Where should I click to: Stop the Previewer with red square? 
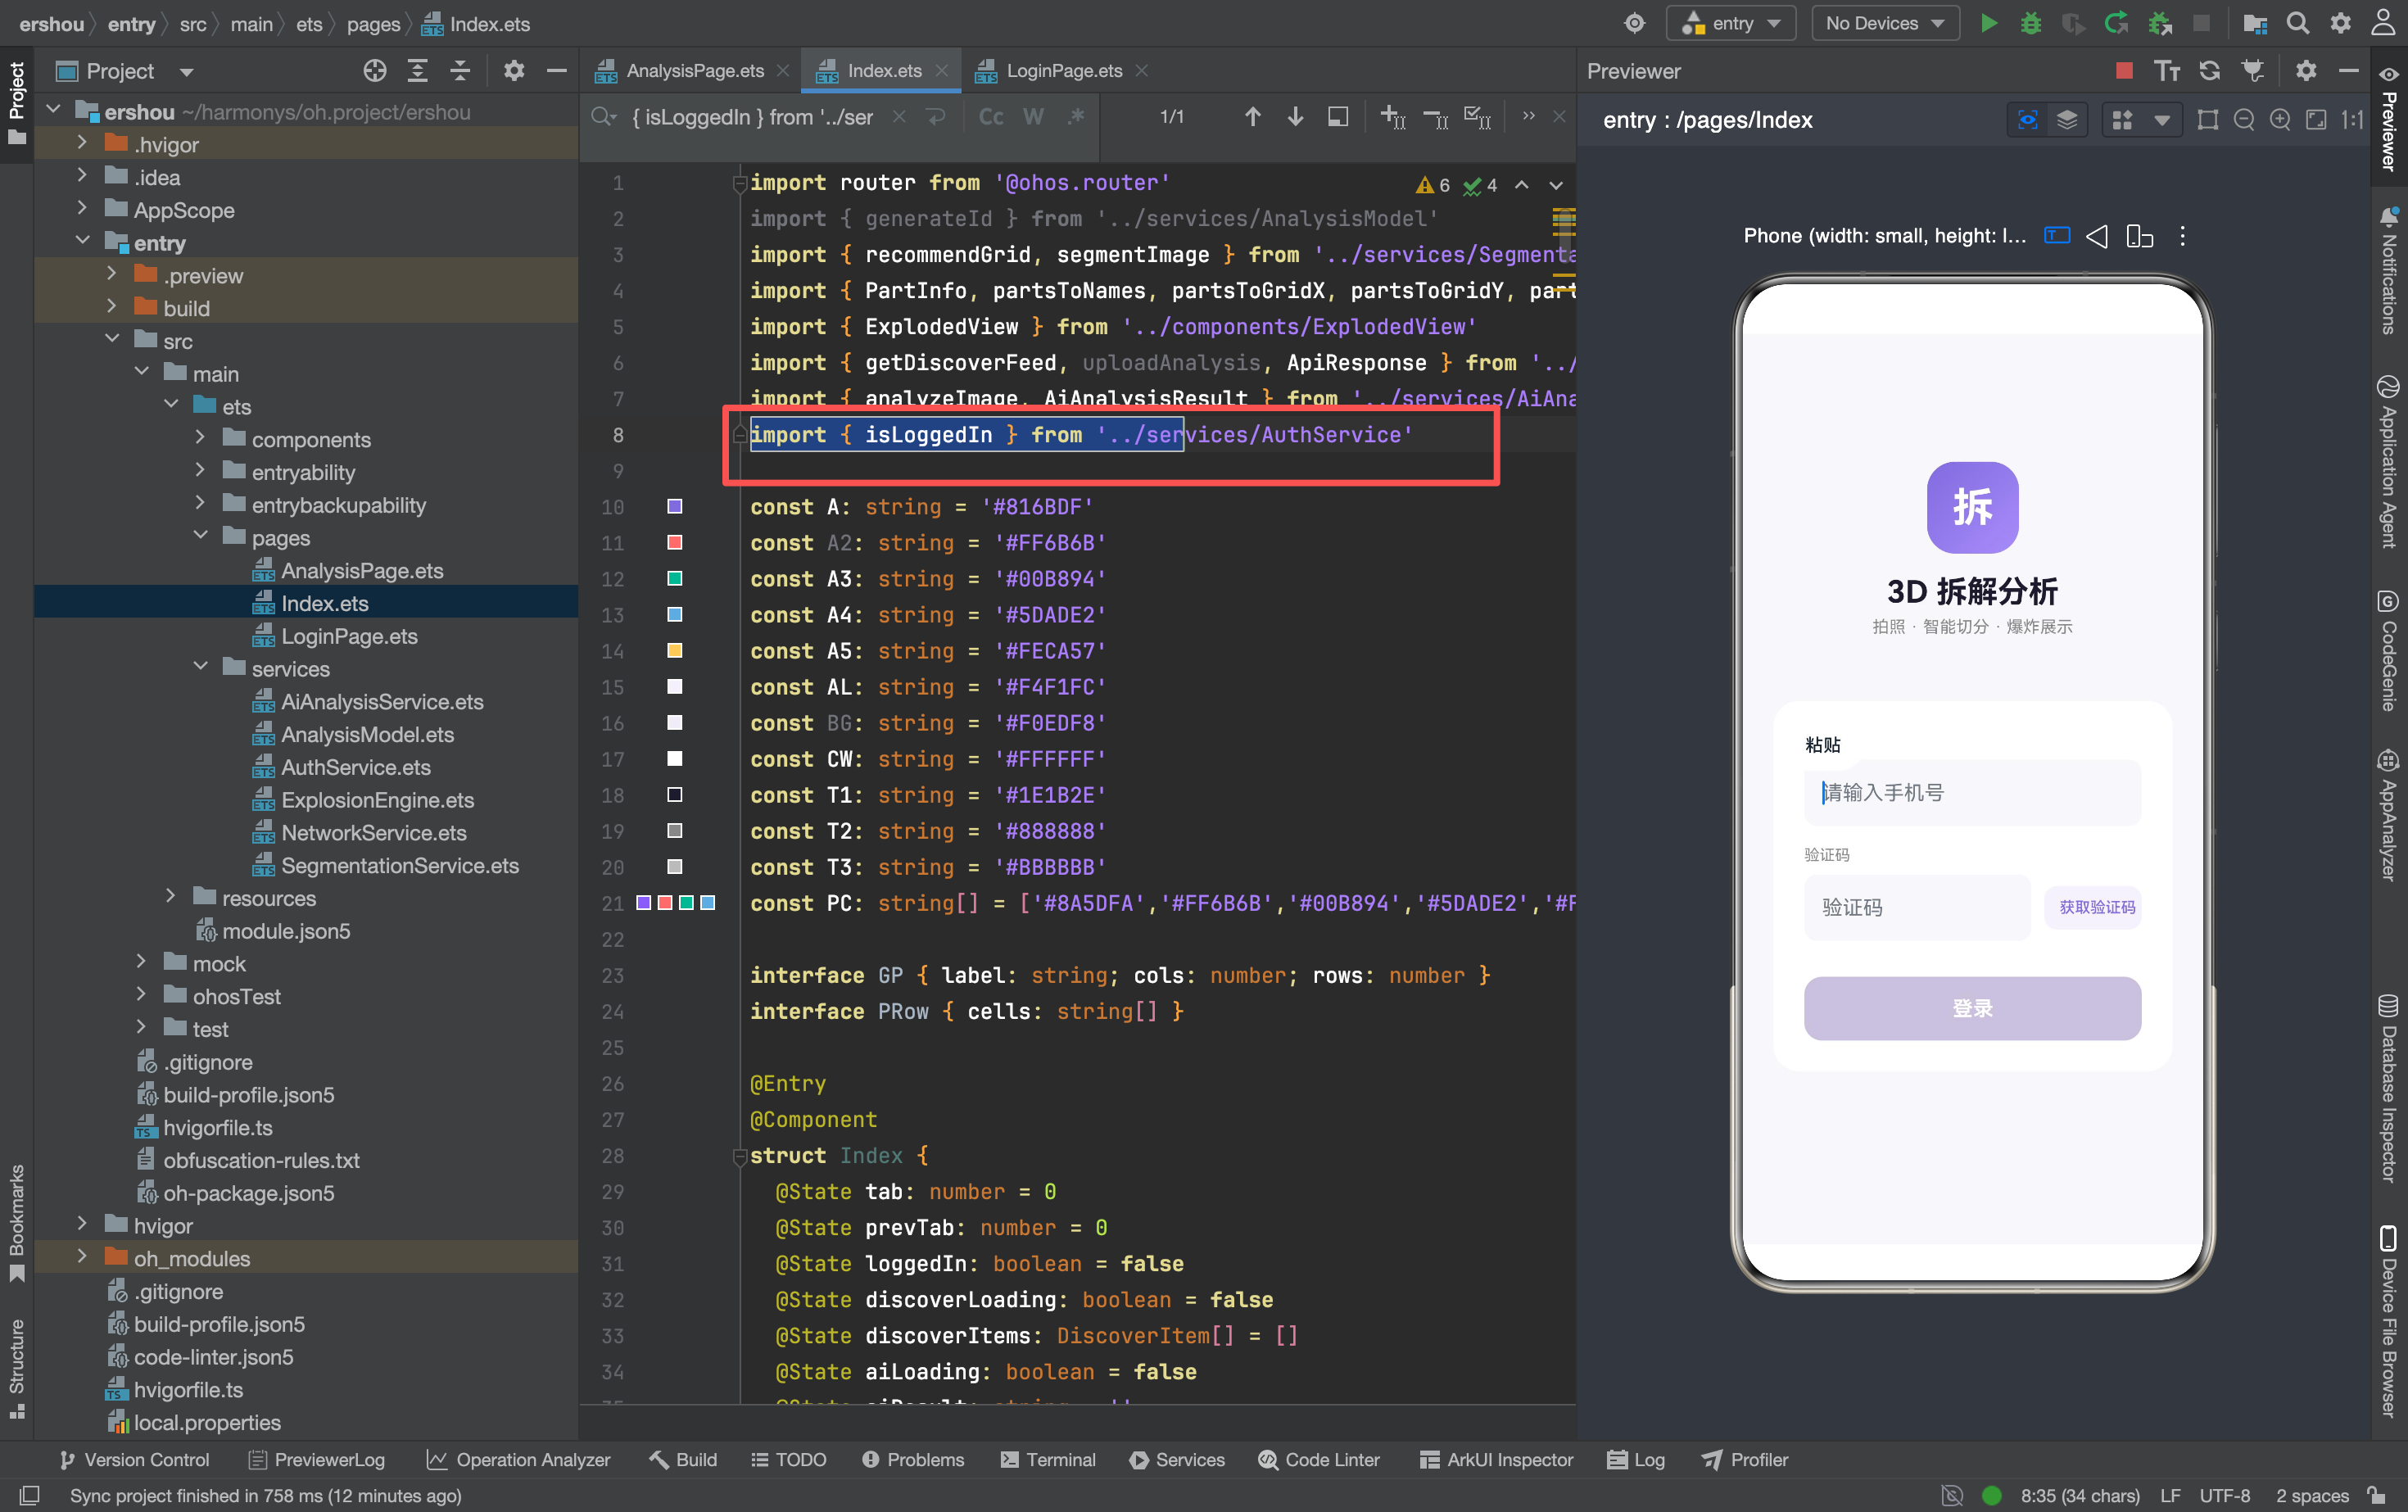(x=2125, y=71)
